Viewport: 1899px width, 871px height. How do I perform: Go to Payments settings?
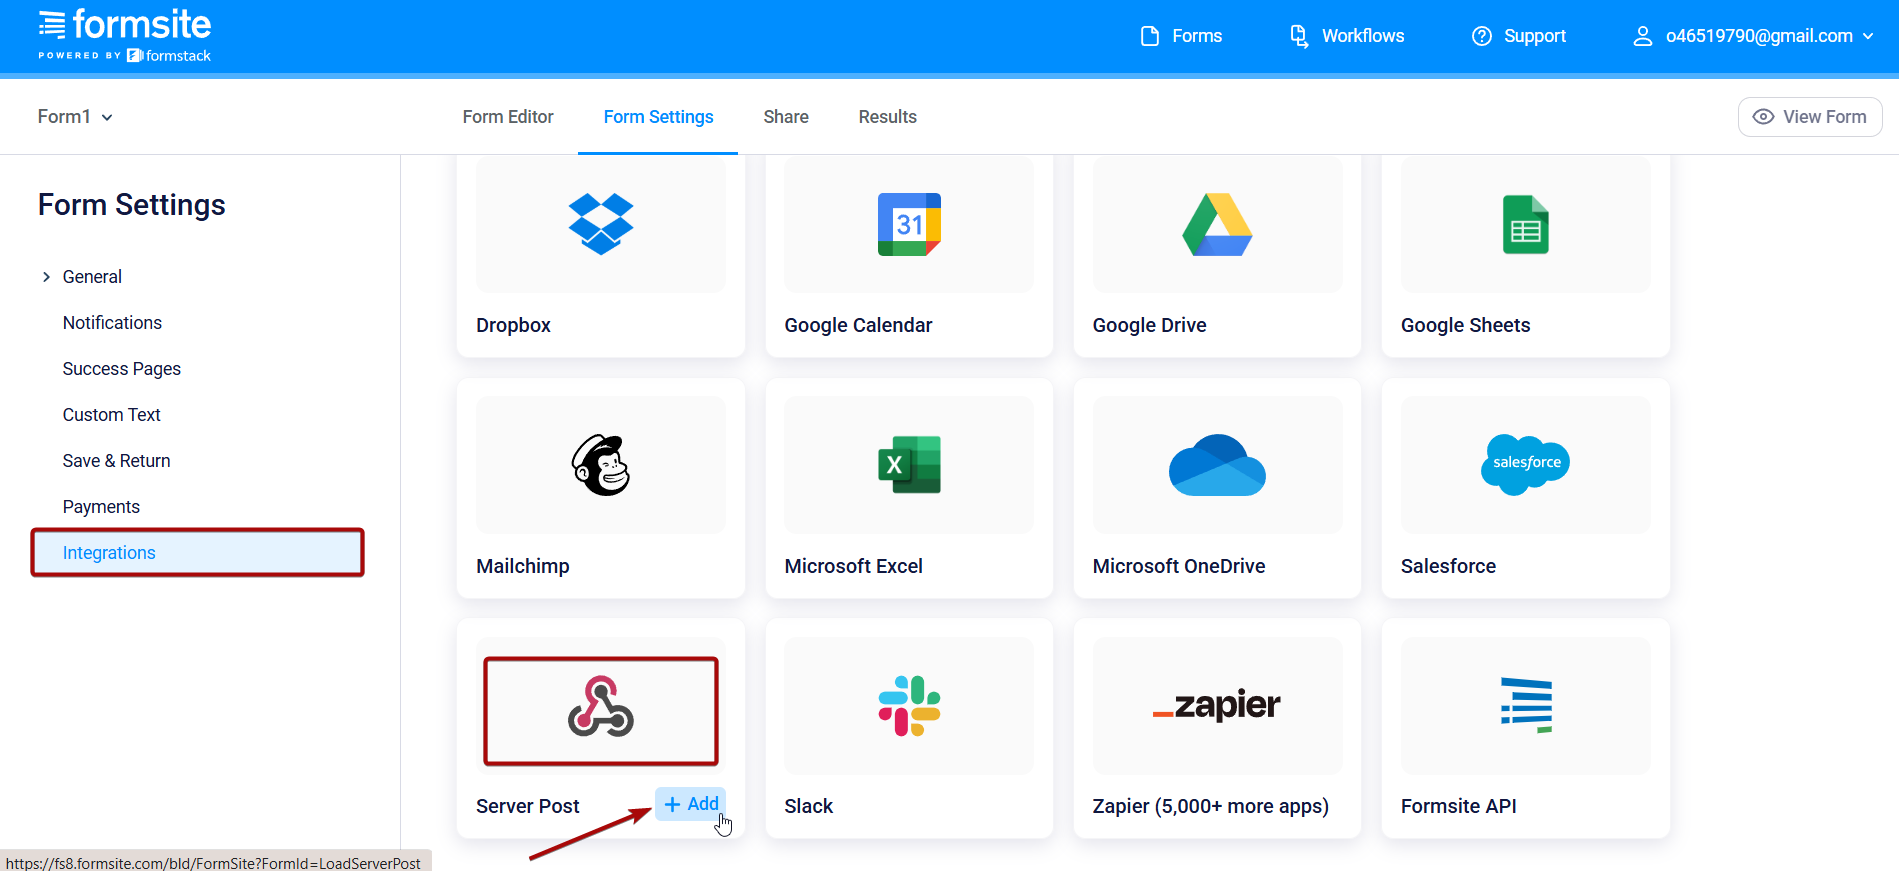pyautogui.click(x=101, y=507)
